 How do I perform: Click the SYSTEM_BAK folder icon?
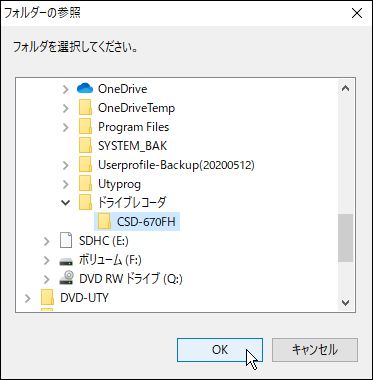(85, 146)
